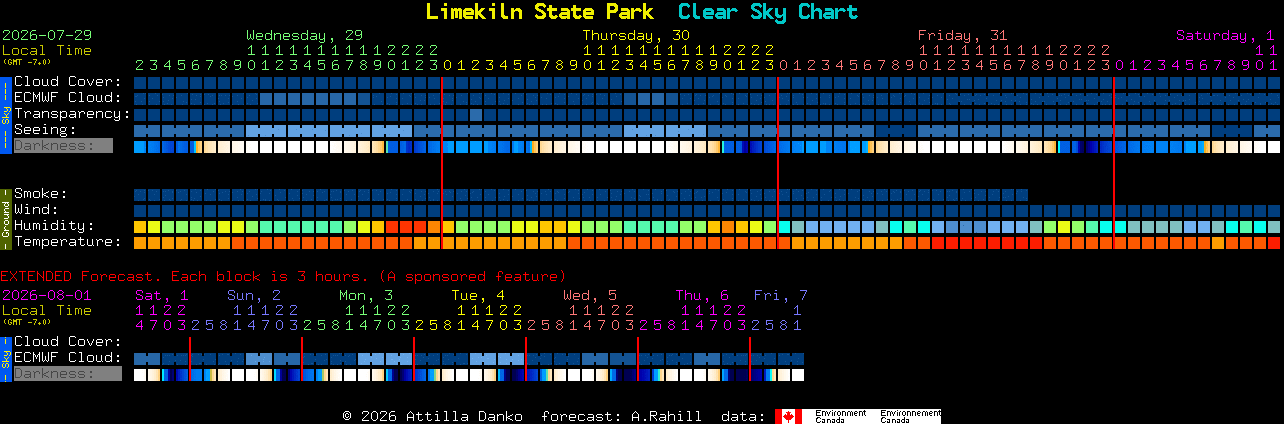Click the 2026-08-01 extended date
Viewport: 1284px width, 424px height.
pos(47,295)
